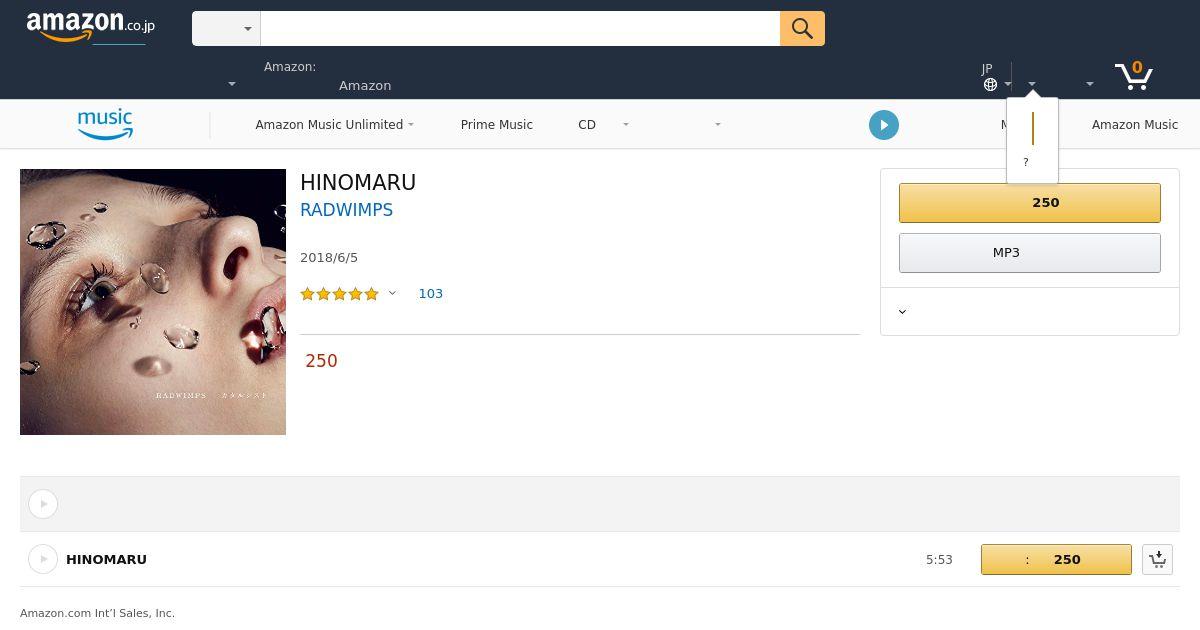
Task: Expand the chevron under MP3 button
Action: [x=902, y=312]
